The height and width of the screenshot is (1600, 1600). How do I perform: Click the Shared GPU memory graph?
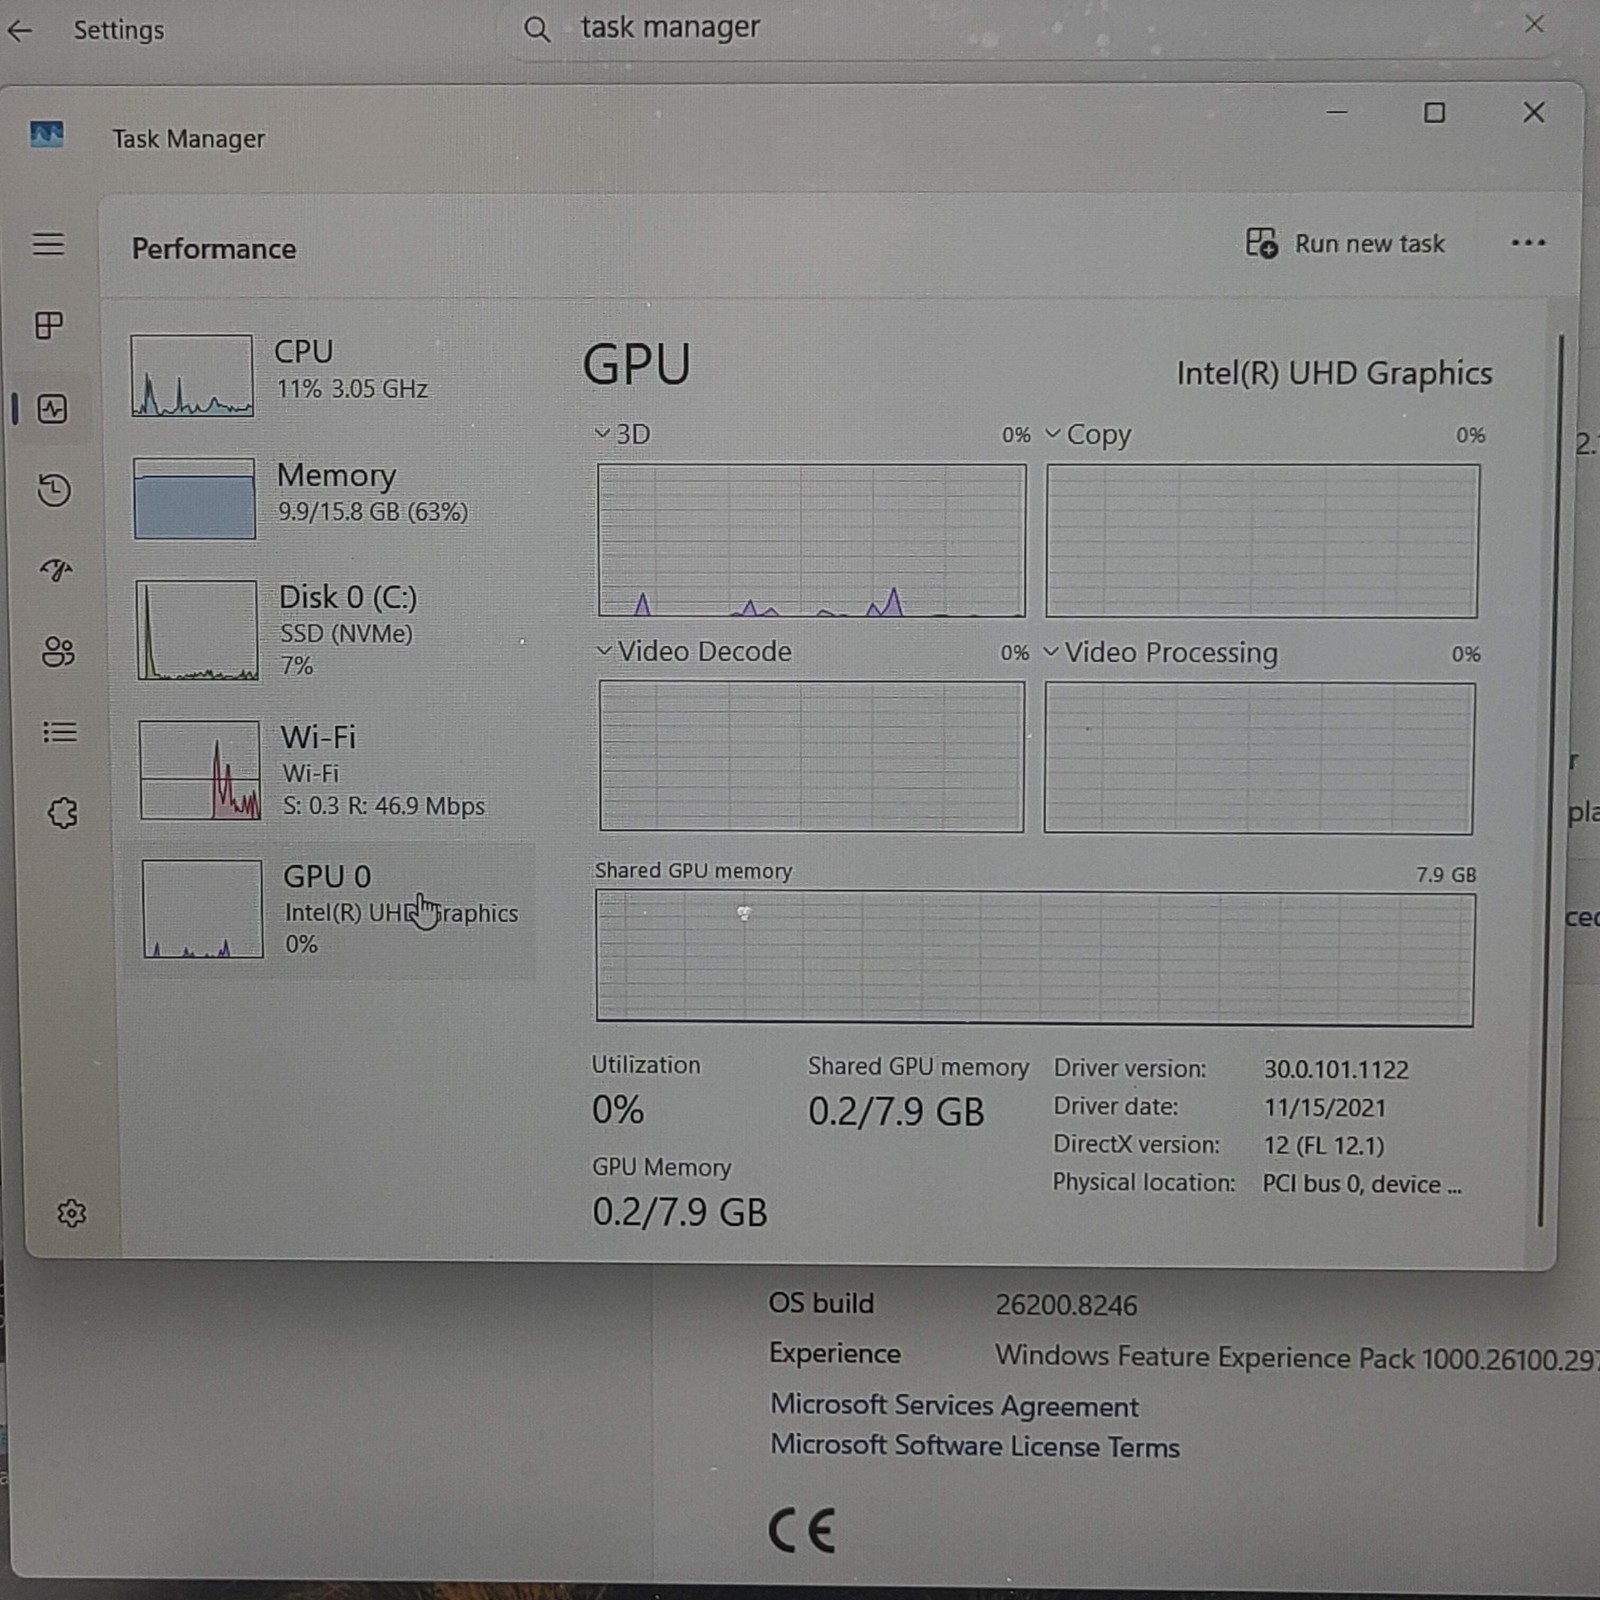(1035, 958)
